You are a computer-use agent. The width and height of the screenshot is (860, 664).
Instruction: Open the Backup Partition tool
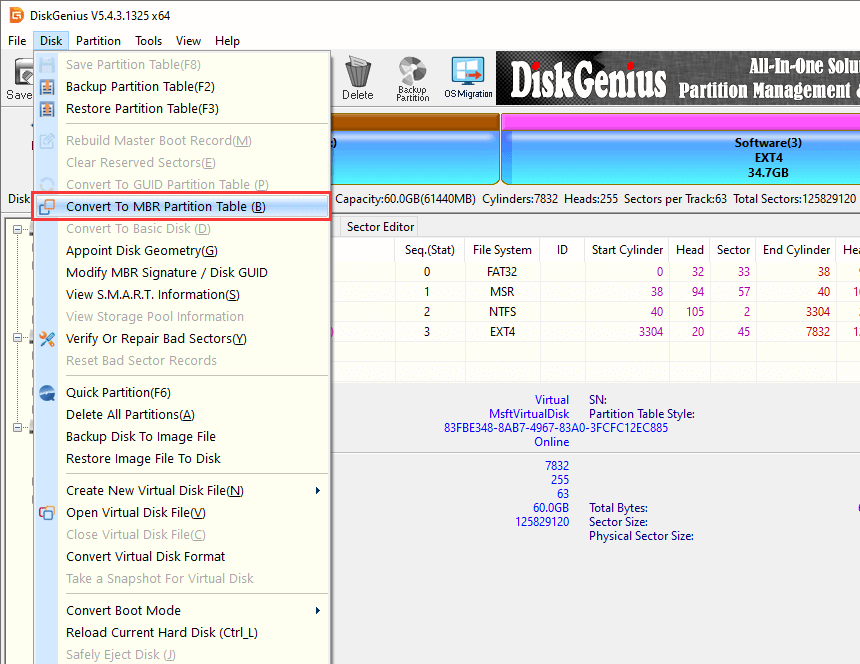click(x=412, y=77)
